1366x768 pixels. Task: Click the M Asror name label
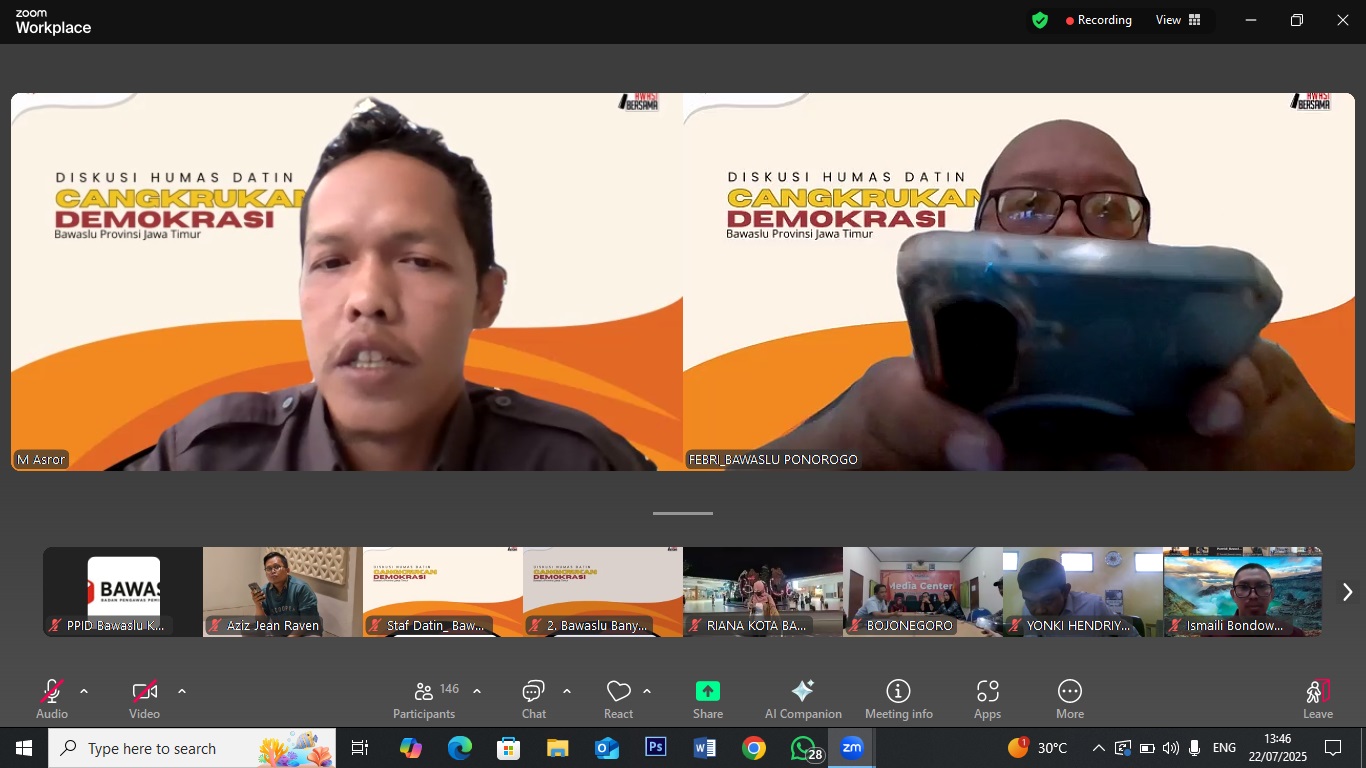(x=41, y=460)
